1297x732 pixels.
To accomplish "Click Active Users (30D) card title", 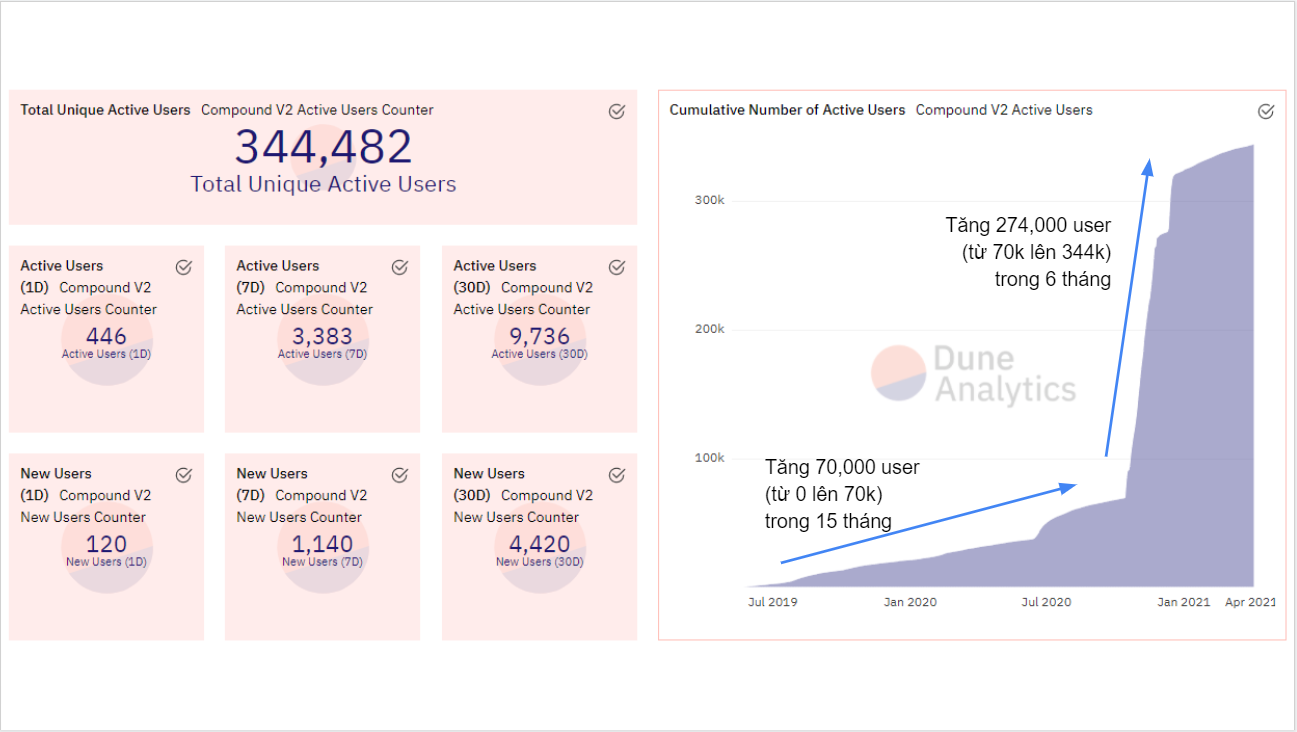I will click(495, 276).
